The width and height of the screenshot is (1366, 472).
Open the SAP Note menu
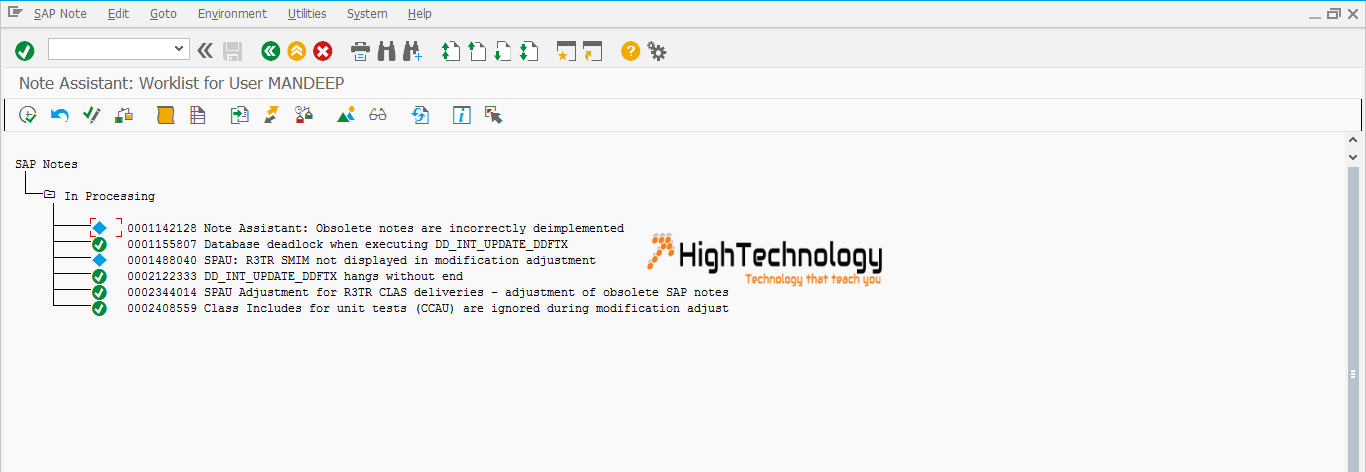60,14
